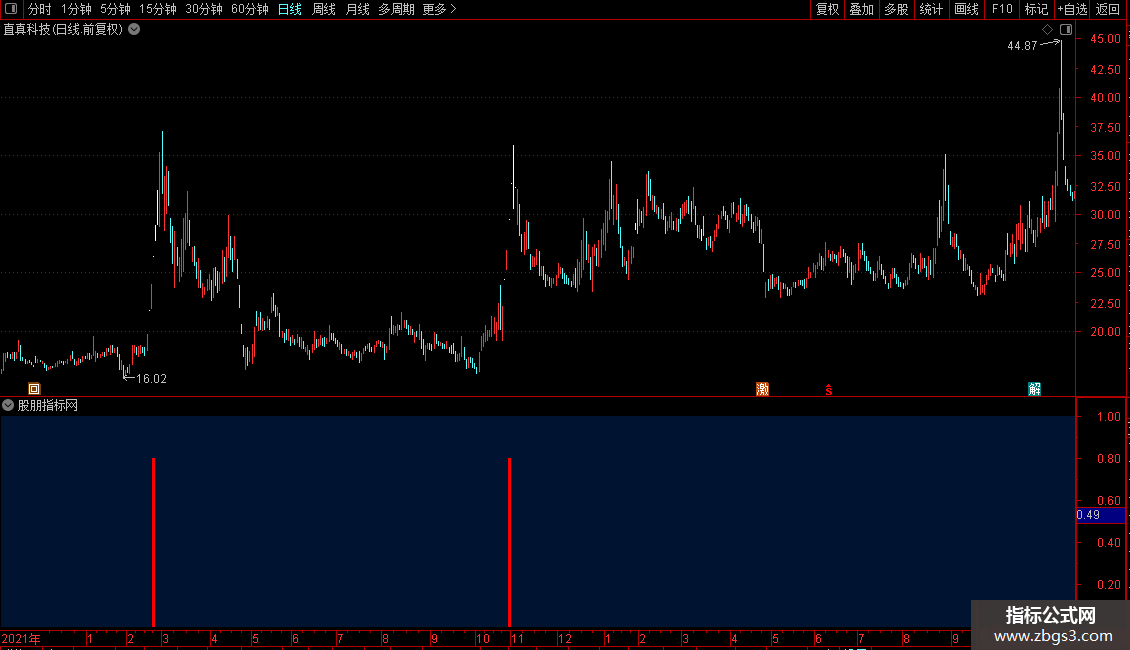Switch to 分时 intraday view
Screen dimensions: 1130x650
[x=40, y=9]
